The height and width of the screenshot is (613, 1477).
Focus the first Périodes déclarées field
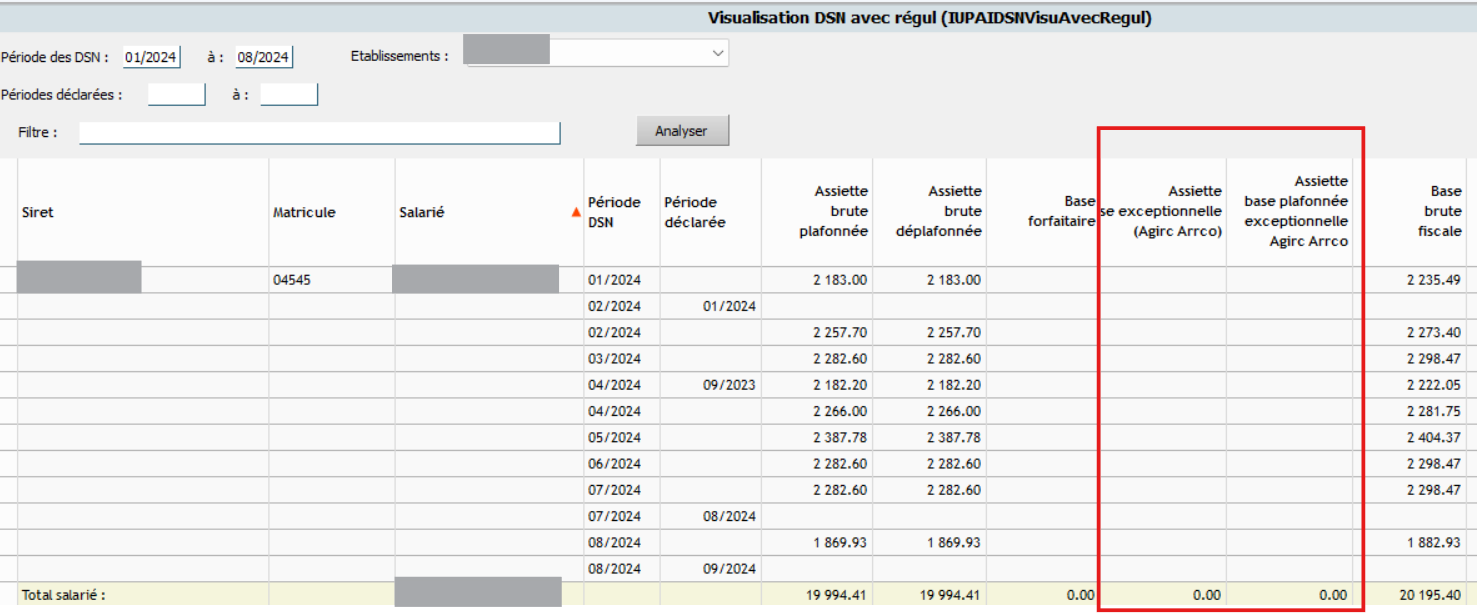(x=176, y=95)
